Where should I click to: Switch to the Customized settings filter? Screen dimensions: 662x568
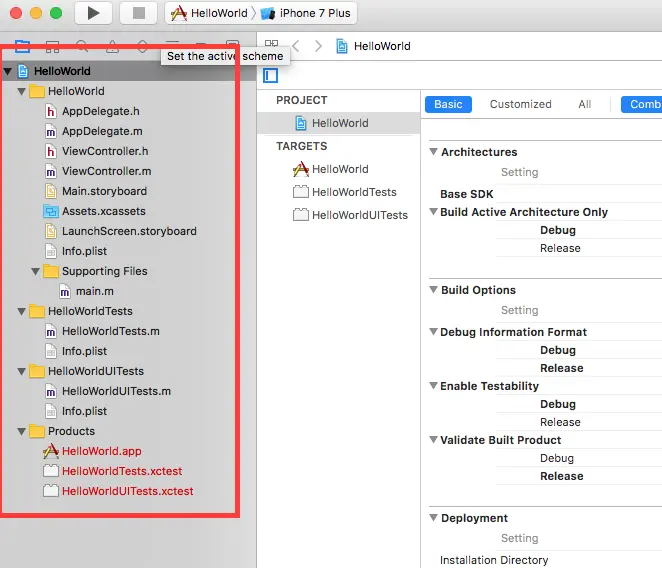(x=521, y=104)
